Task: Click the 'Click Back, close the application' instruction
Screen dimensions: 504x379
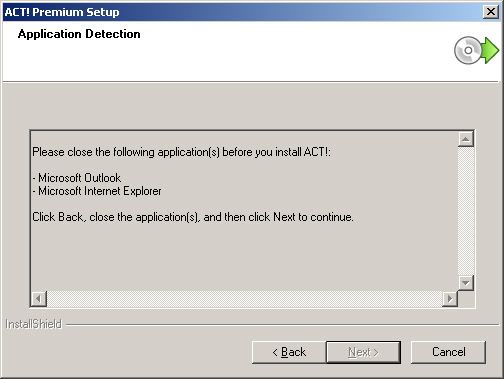Action: point(193,217)
